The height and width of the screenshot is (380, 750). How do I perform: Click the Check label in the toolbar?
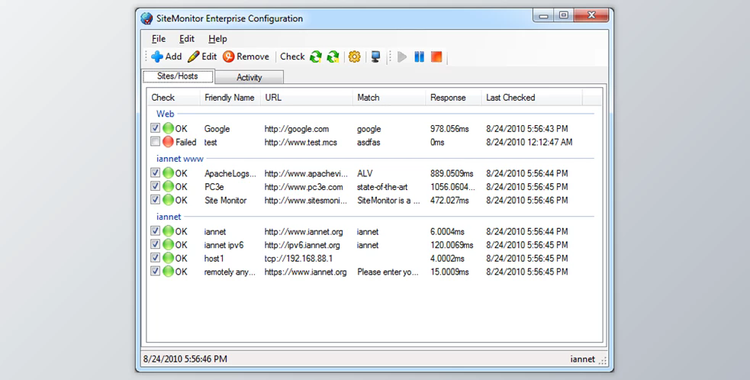point(292,56)
